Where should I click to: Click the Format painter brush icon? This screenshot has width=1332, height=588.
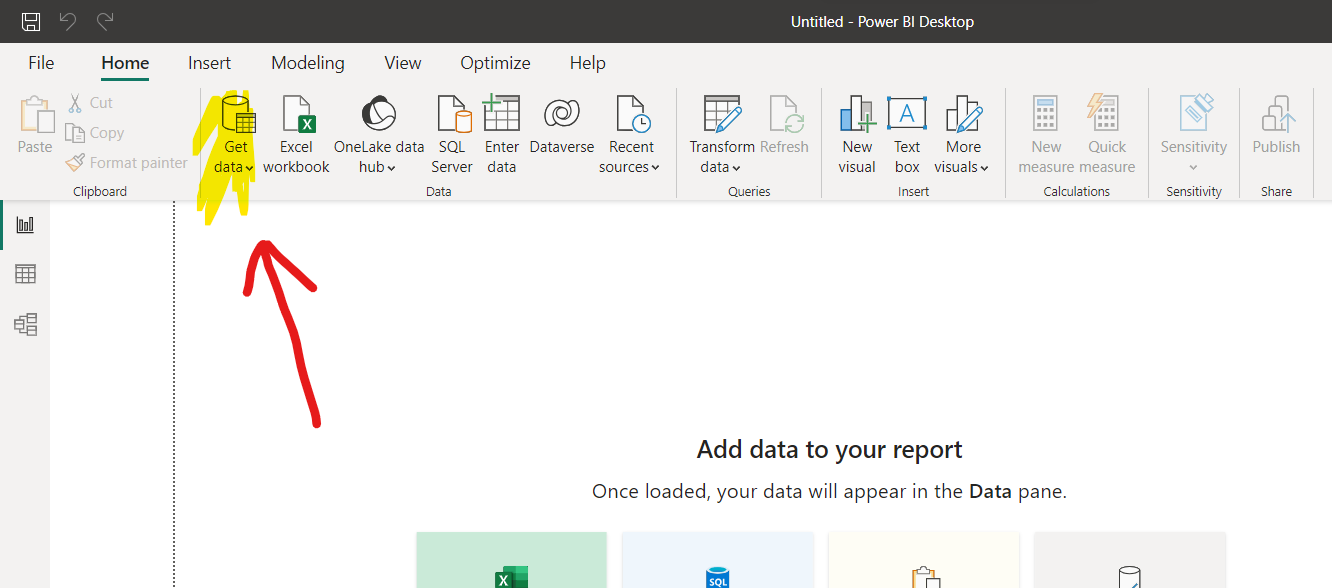(x=75, y=162)
